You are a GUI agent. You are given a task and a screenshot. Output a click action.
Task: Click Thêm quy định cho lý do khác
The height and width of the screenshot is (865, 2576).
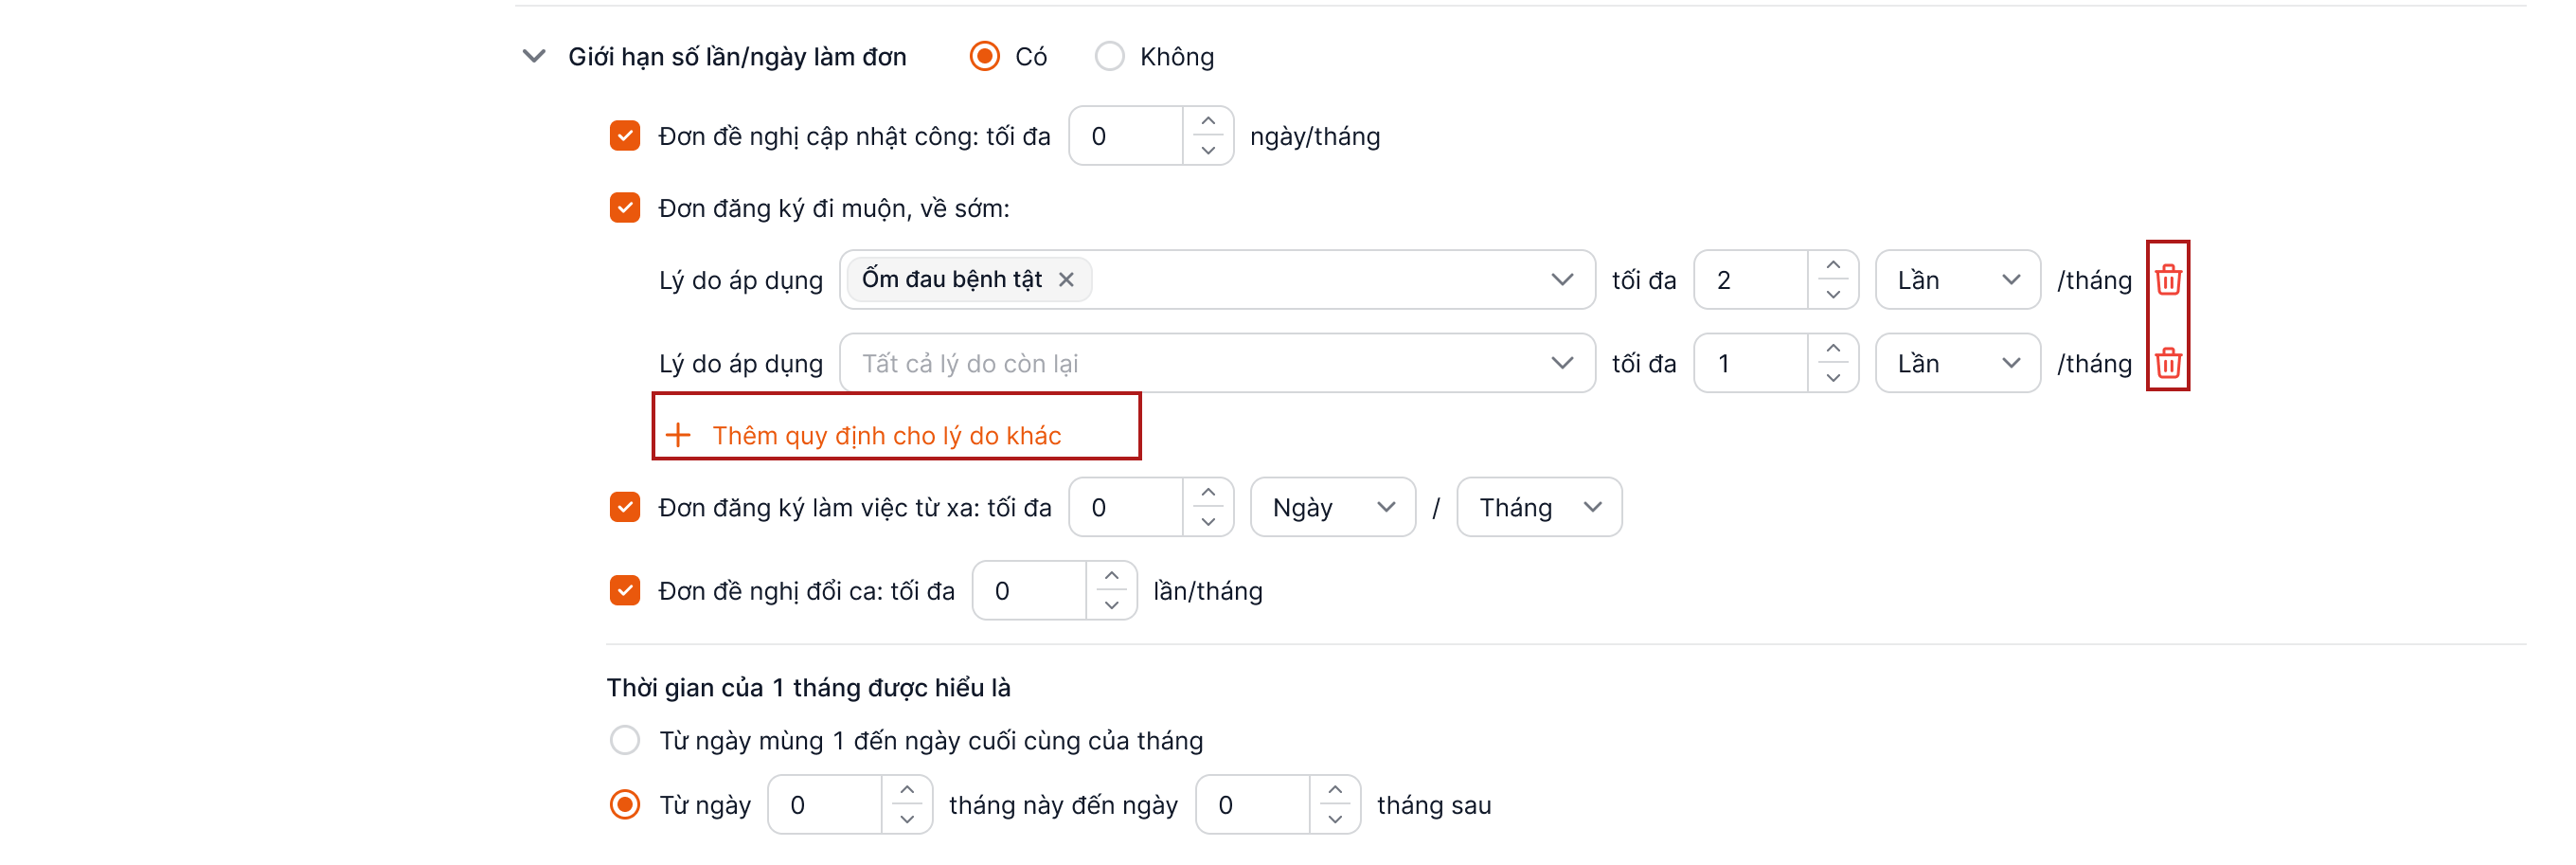pyautogui.click(x=886, y=435)
